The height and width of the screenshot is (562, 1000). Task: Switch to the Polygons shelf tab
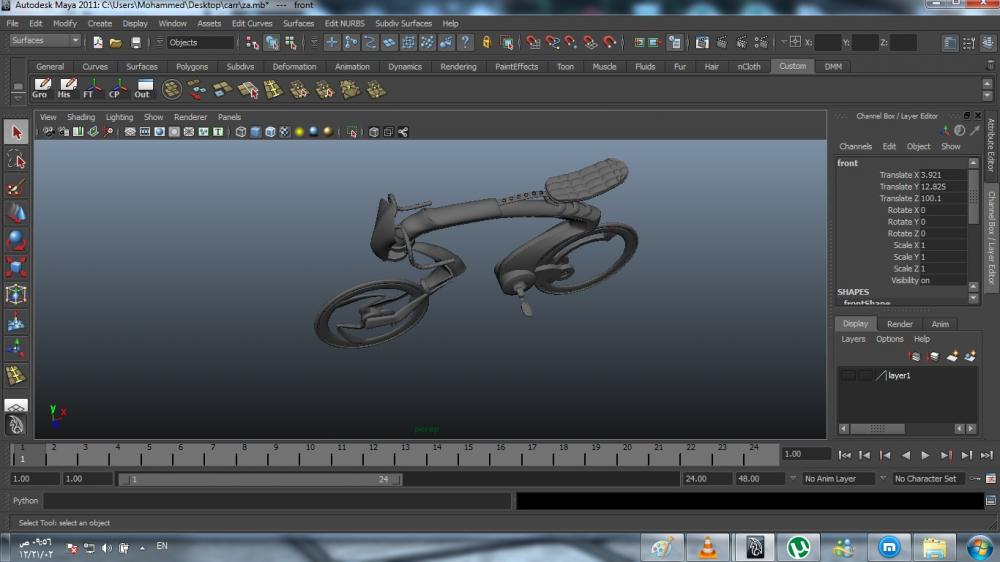tap(192, 67)
